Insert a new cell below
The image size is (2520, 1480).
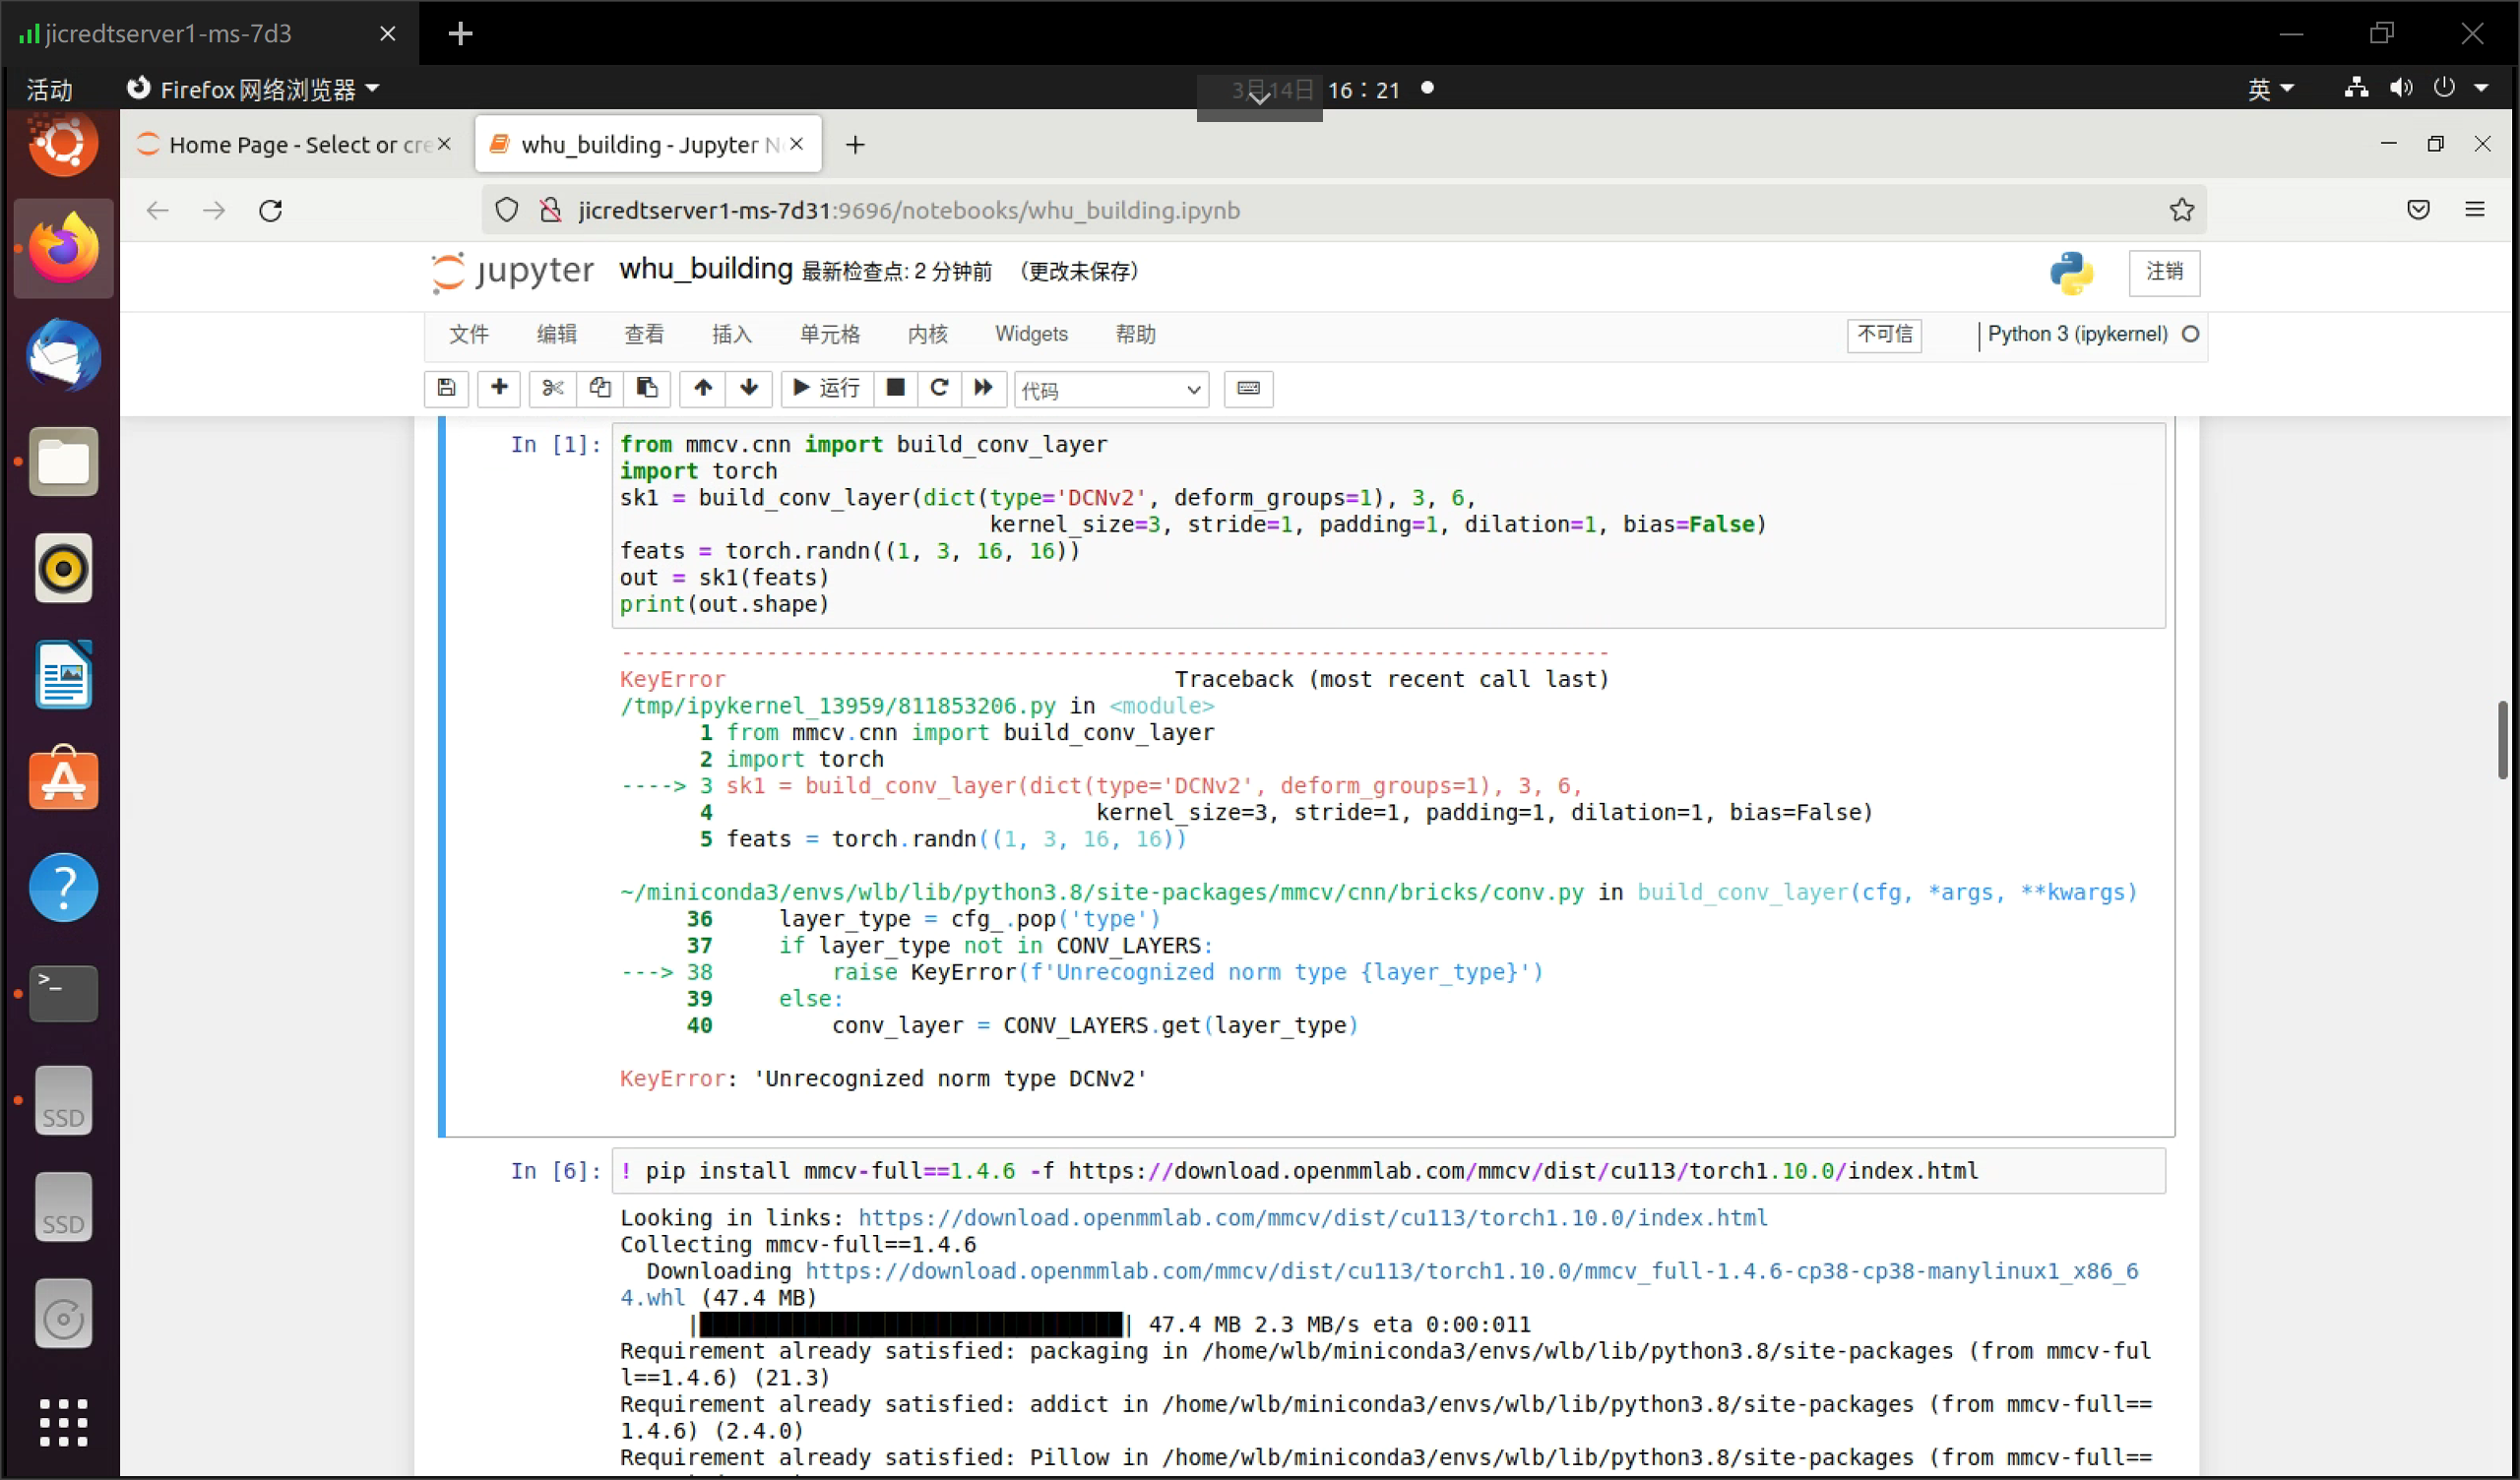[x=499, y=389]
